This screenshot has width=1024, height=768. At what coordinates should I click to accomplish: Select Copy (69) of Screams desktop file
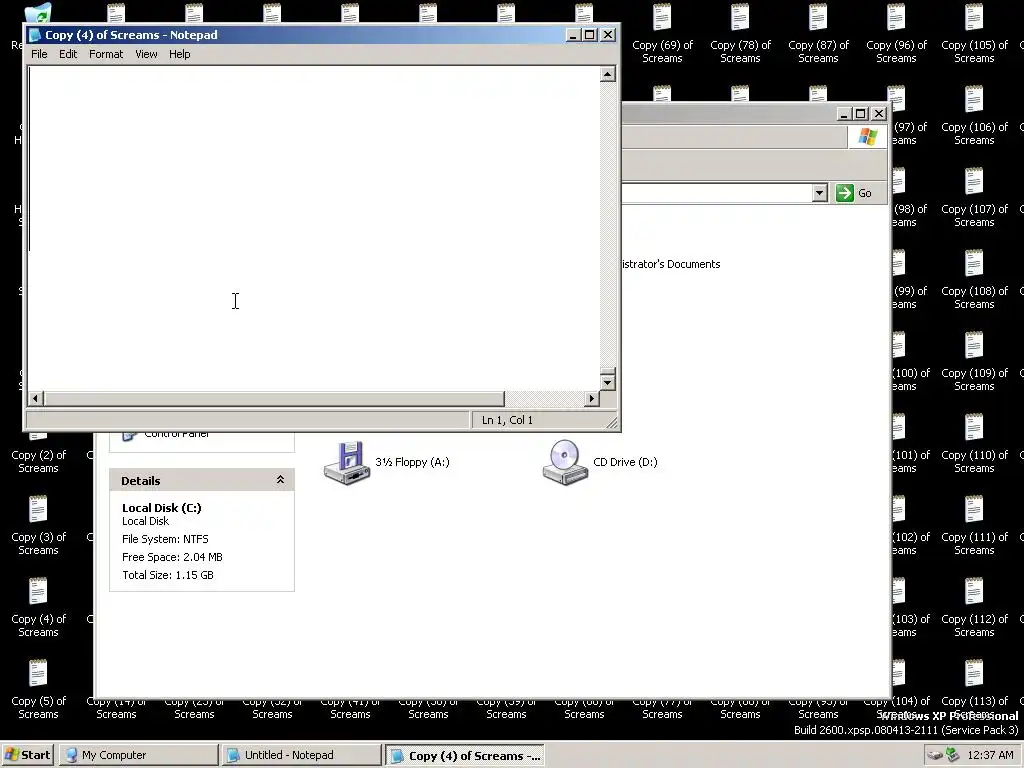click(x=662, y=34)
